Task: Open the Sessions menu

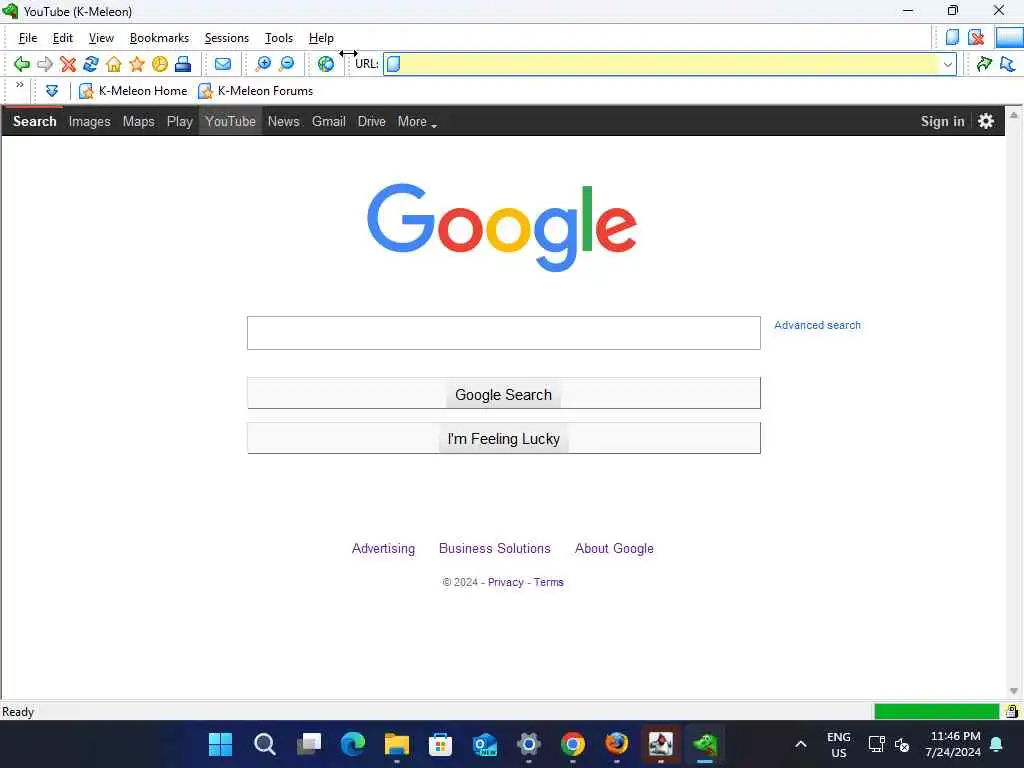Action: tap(227, 38)
